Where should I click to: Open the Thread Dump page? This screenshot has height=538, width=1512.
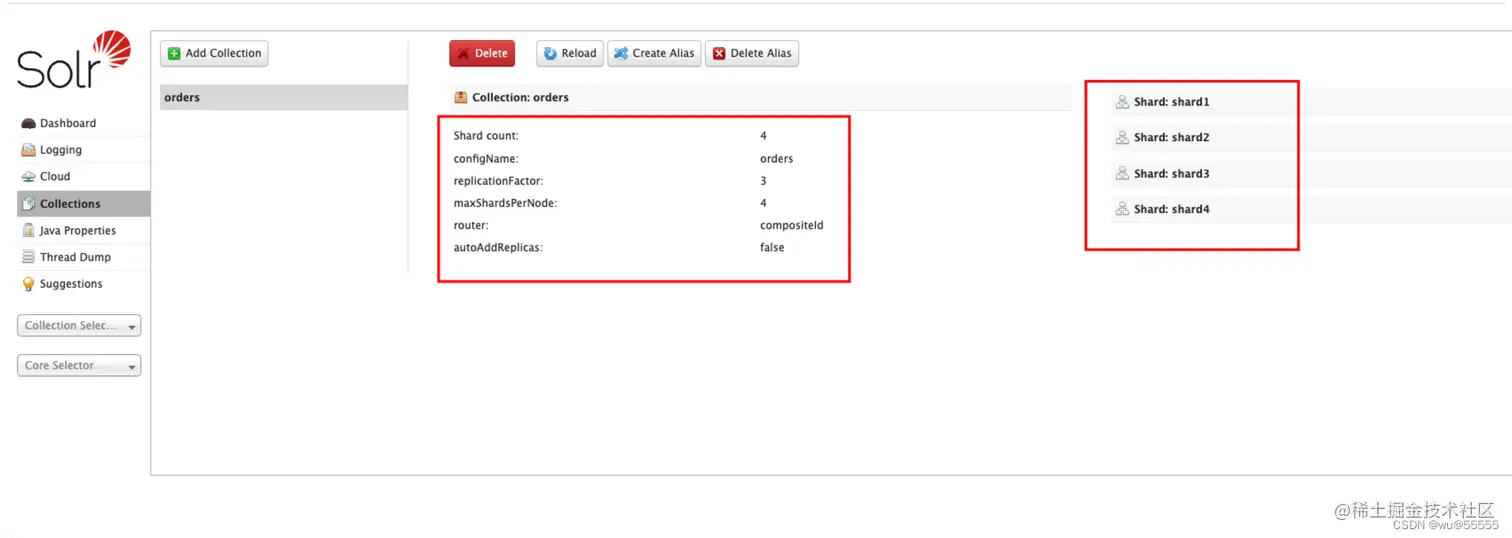[83, 257]
